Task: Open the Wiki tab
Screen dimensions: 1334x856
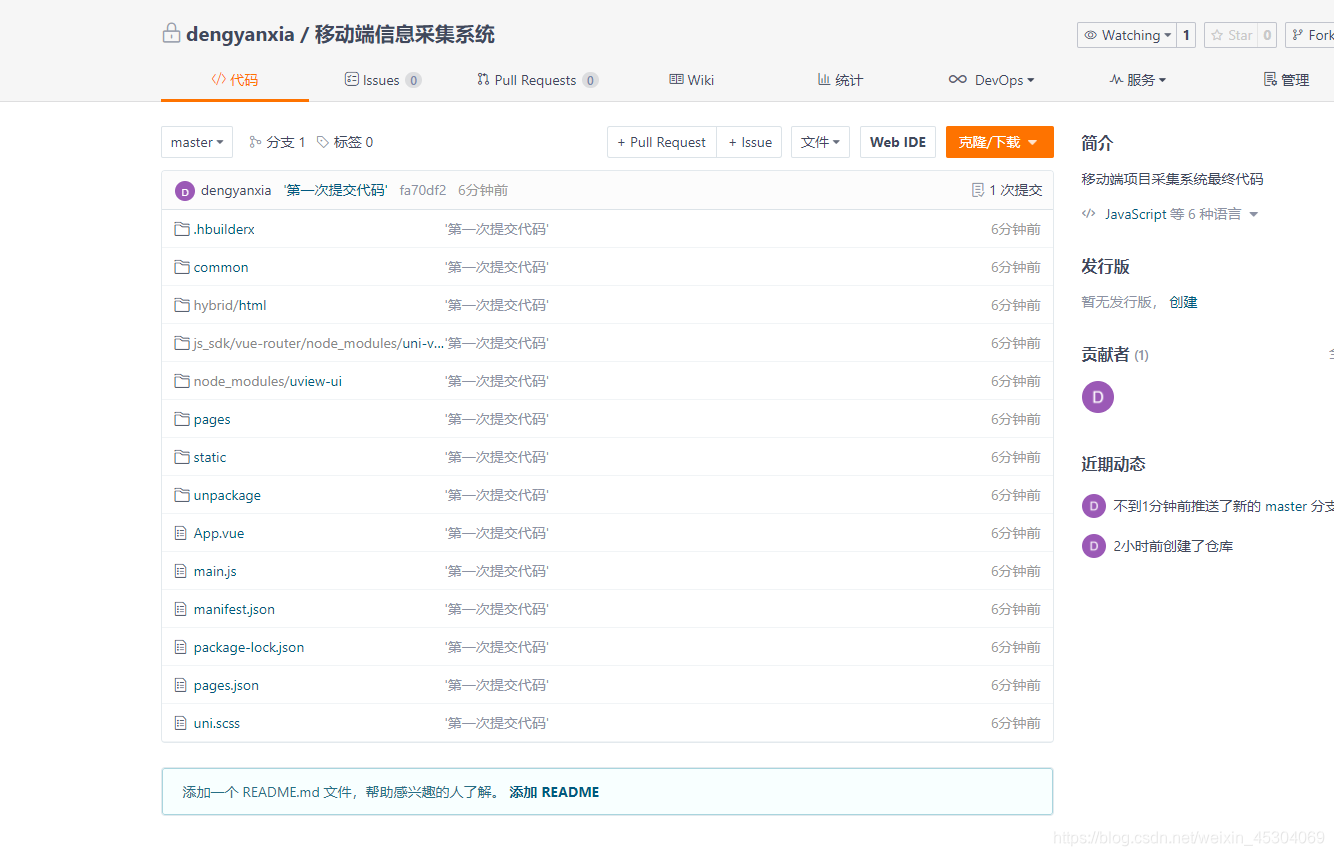Action: [692, 80]
